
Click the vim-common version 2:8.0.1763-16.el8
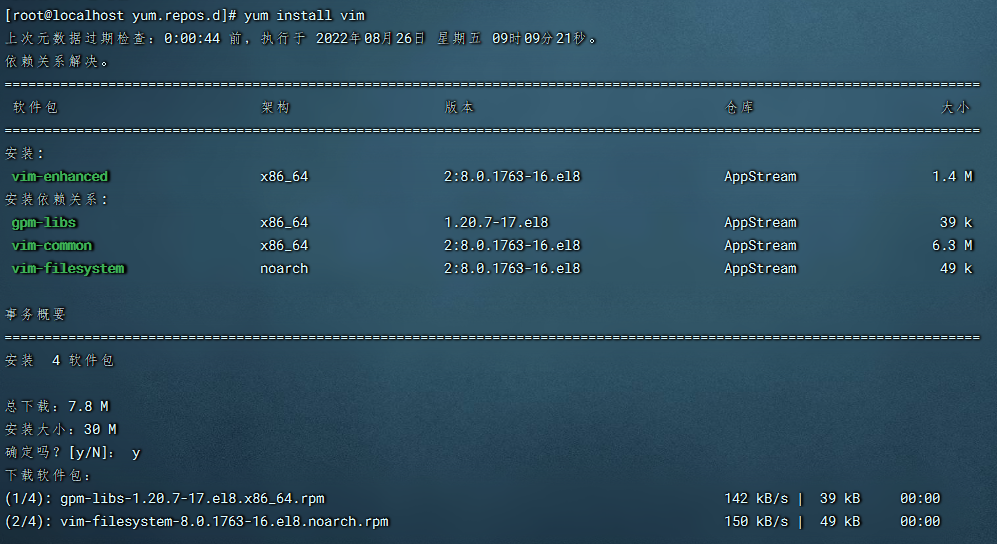tap(512, 245)
